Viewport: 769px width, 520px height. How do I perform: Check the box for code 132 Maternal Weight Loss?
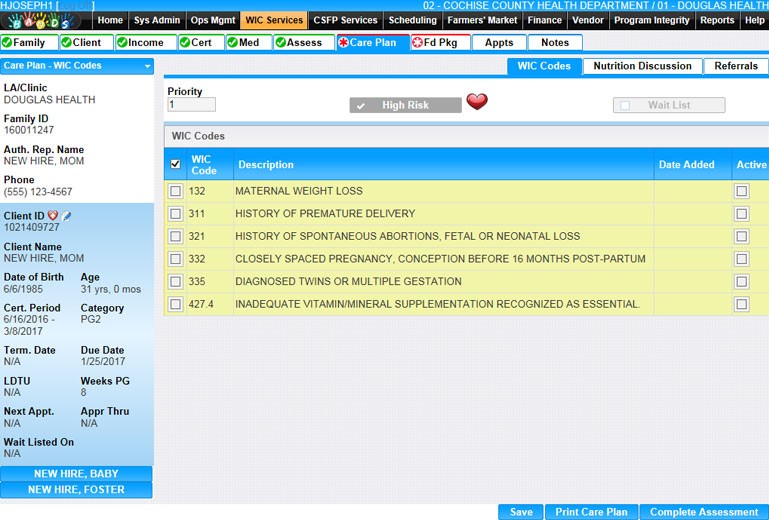point(176,191)
